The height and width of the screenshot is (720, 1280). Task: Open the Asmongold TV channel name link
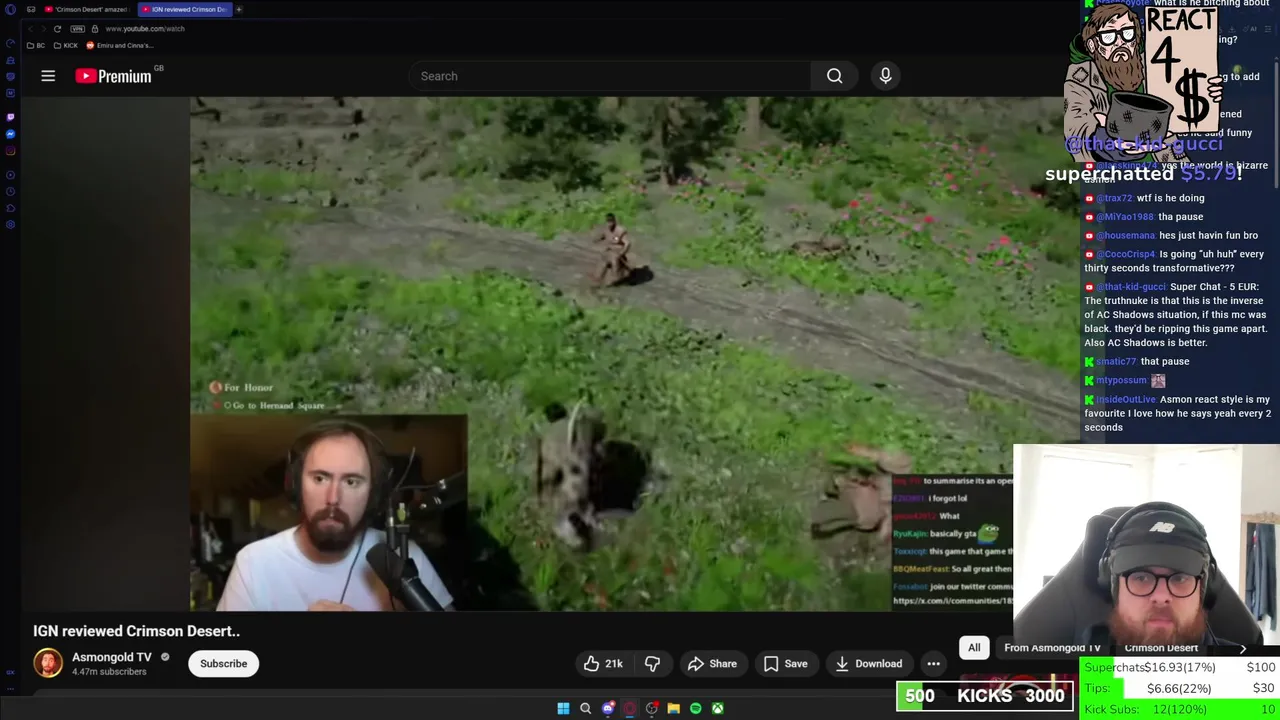tap(112, 657)
